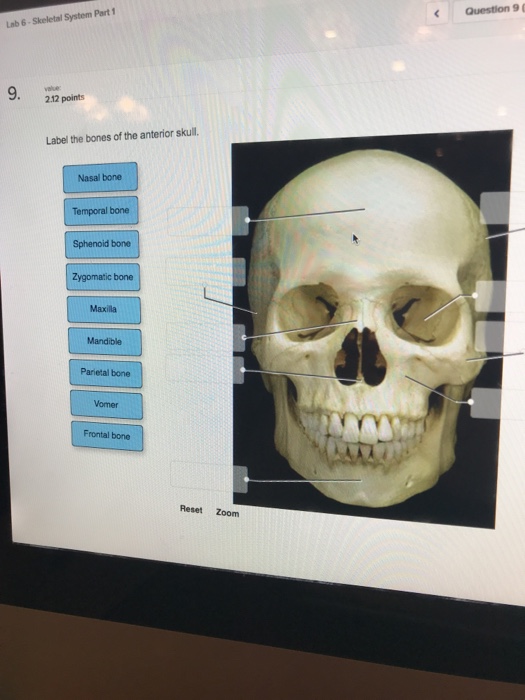
Task: Select the Nasal bone label tile
Action: pyautogui.click(x=100, y=178)
